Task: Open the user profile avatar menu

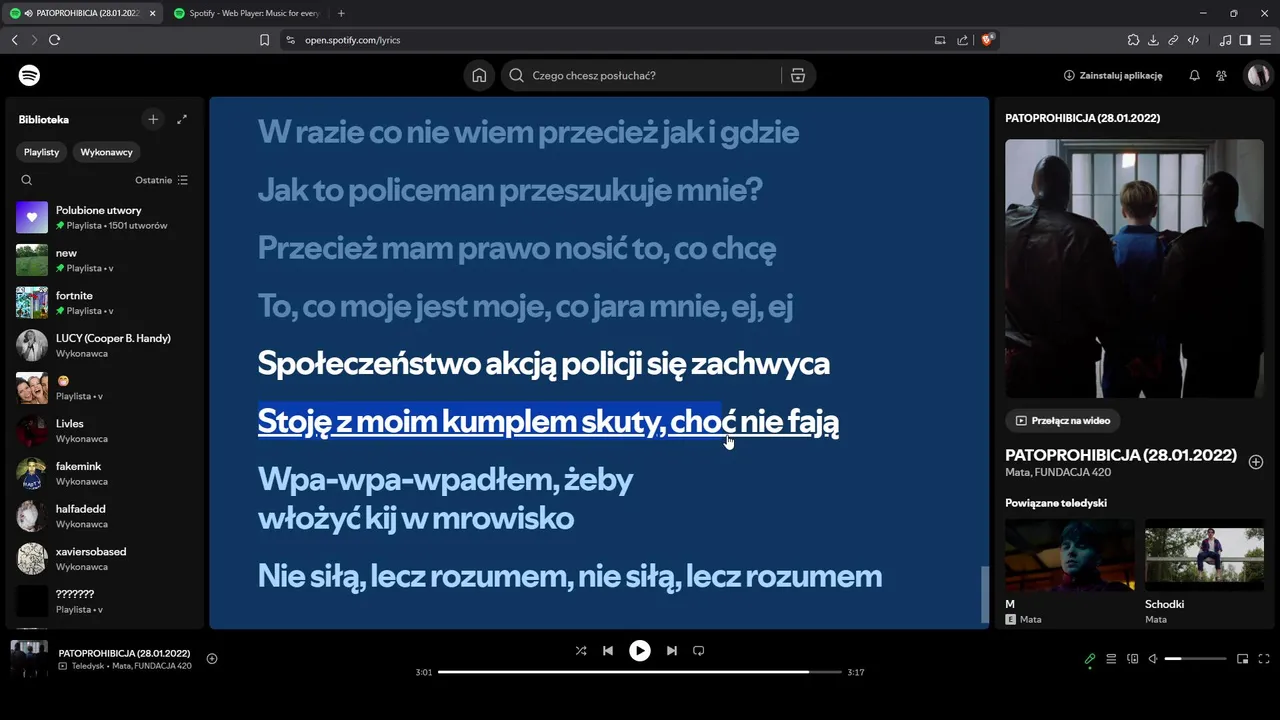Action: coord(1257,75)
